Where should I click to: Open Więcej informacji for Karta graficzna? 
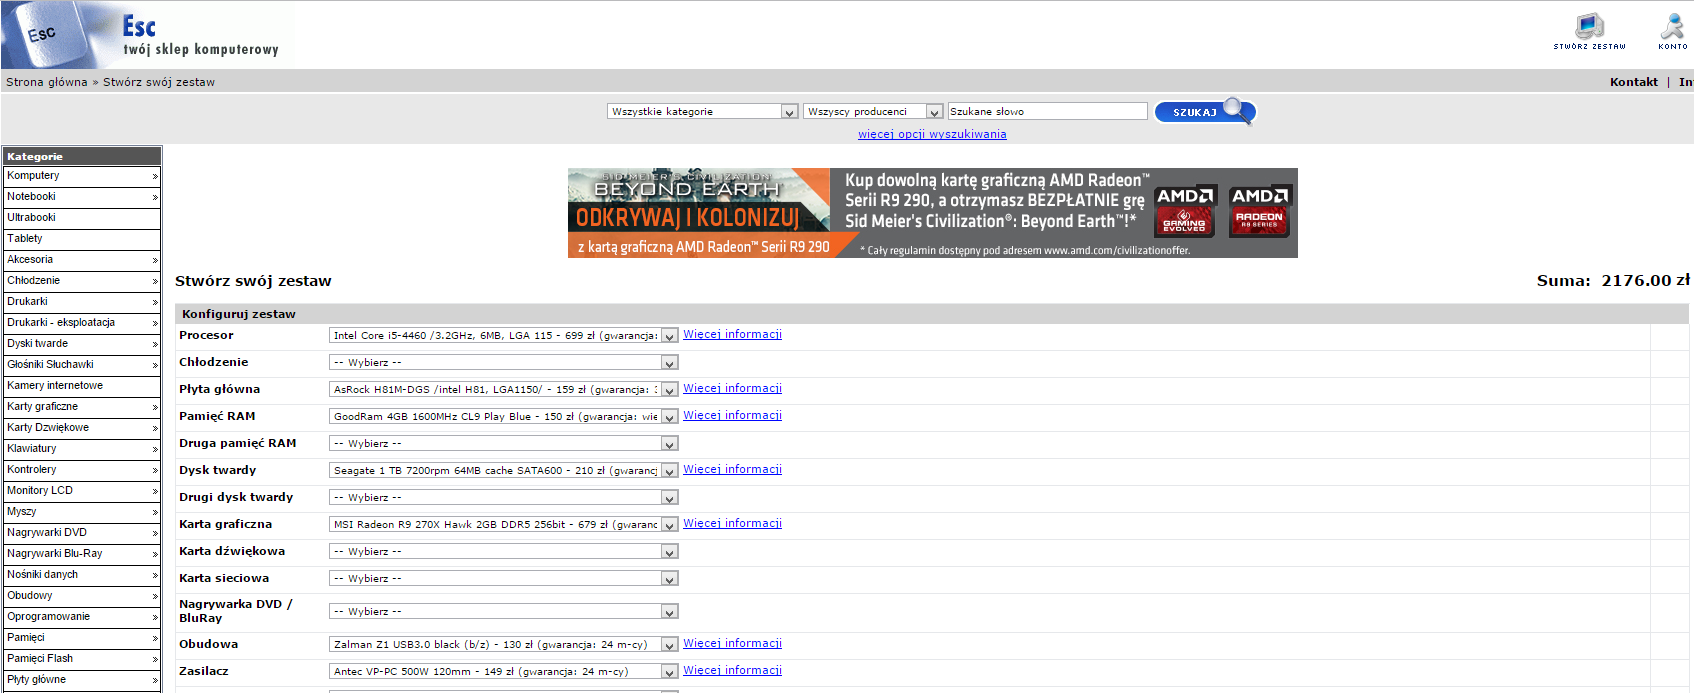coord(732,523)
